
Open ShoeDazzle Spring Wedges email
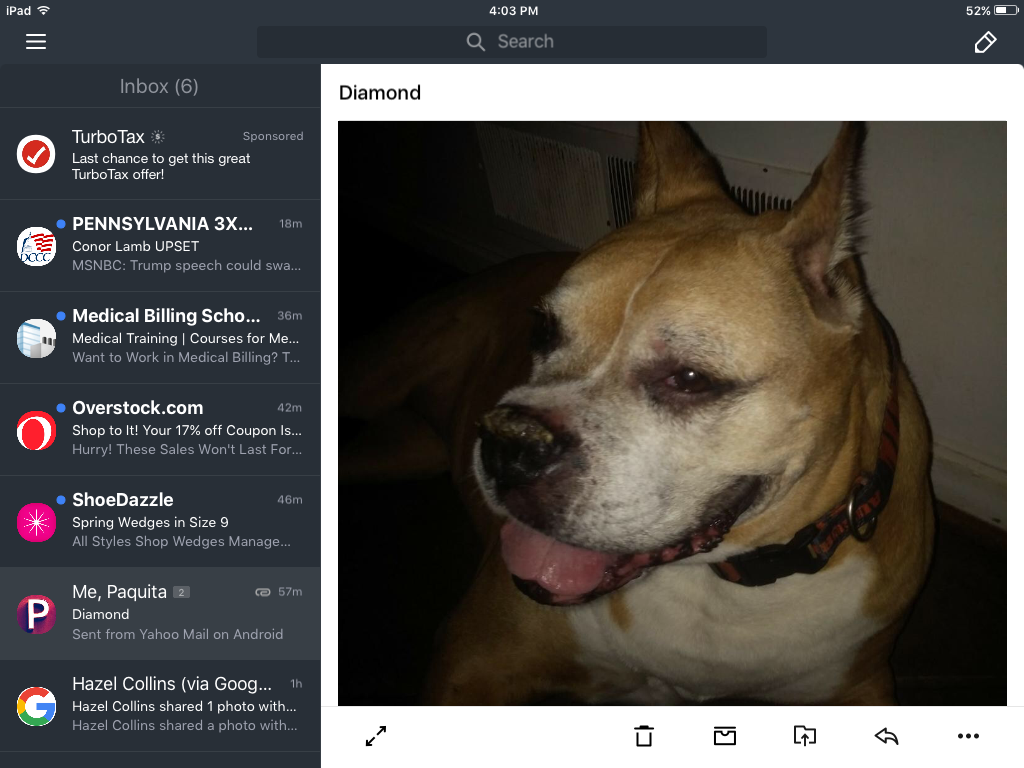(x=160, y=522)
